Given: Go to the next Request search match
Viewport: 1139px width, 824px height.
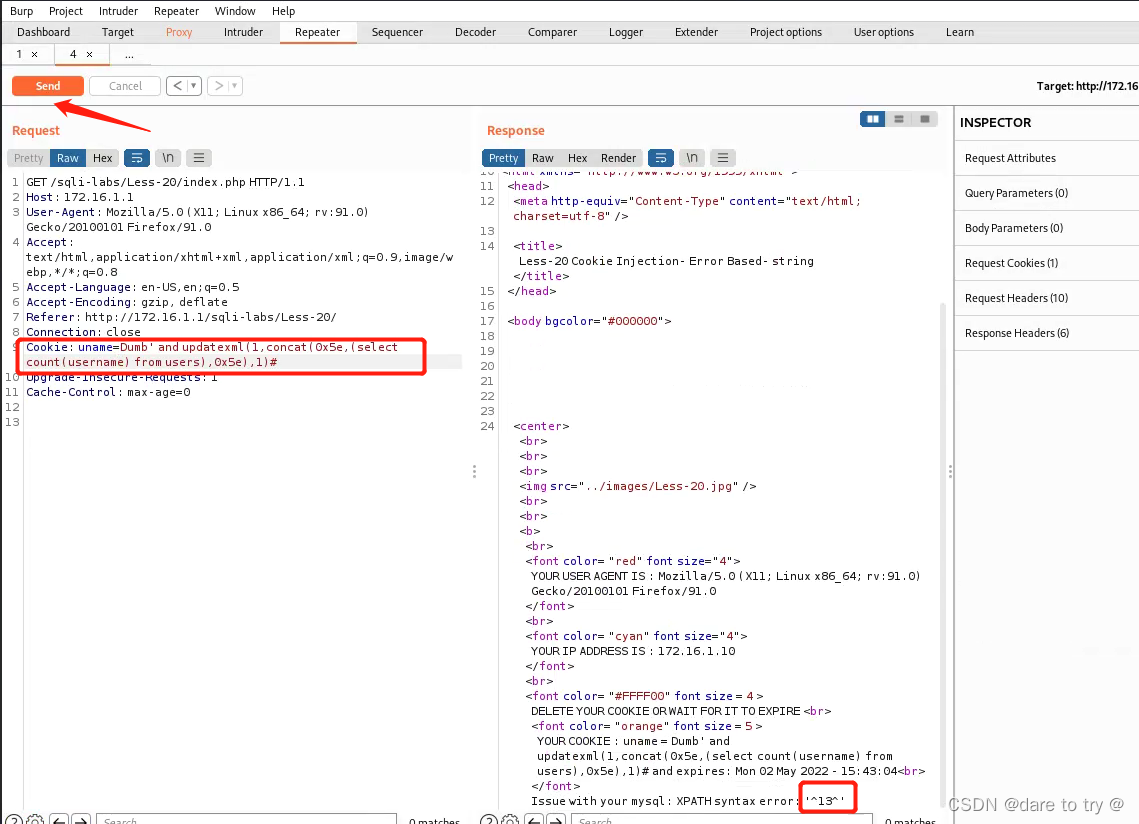Looking at the screenshot, I should pyautogui.click(x=81, y=820).
